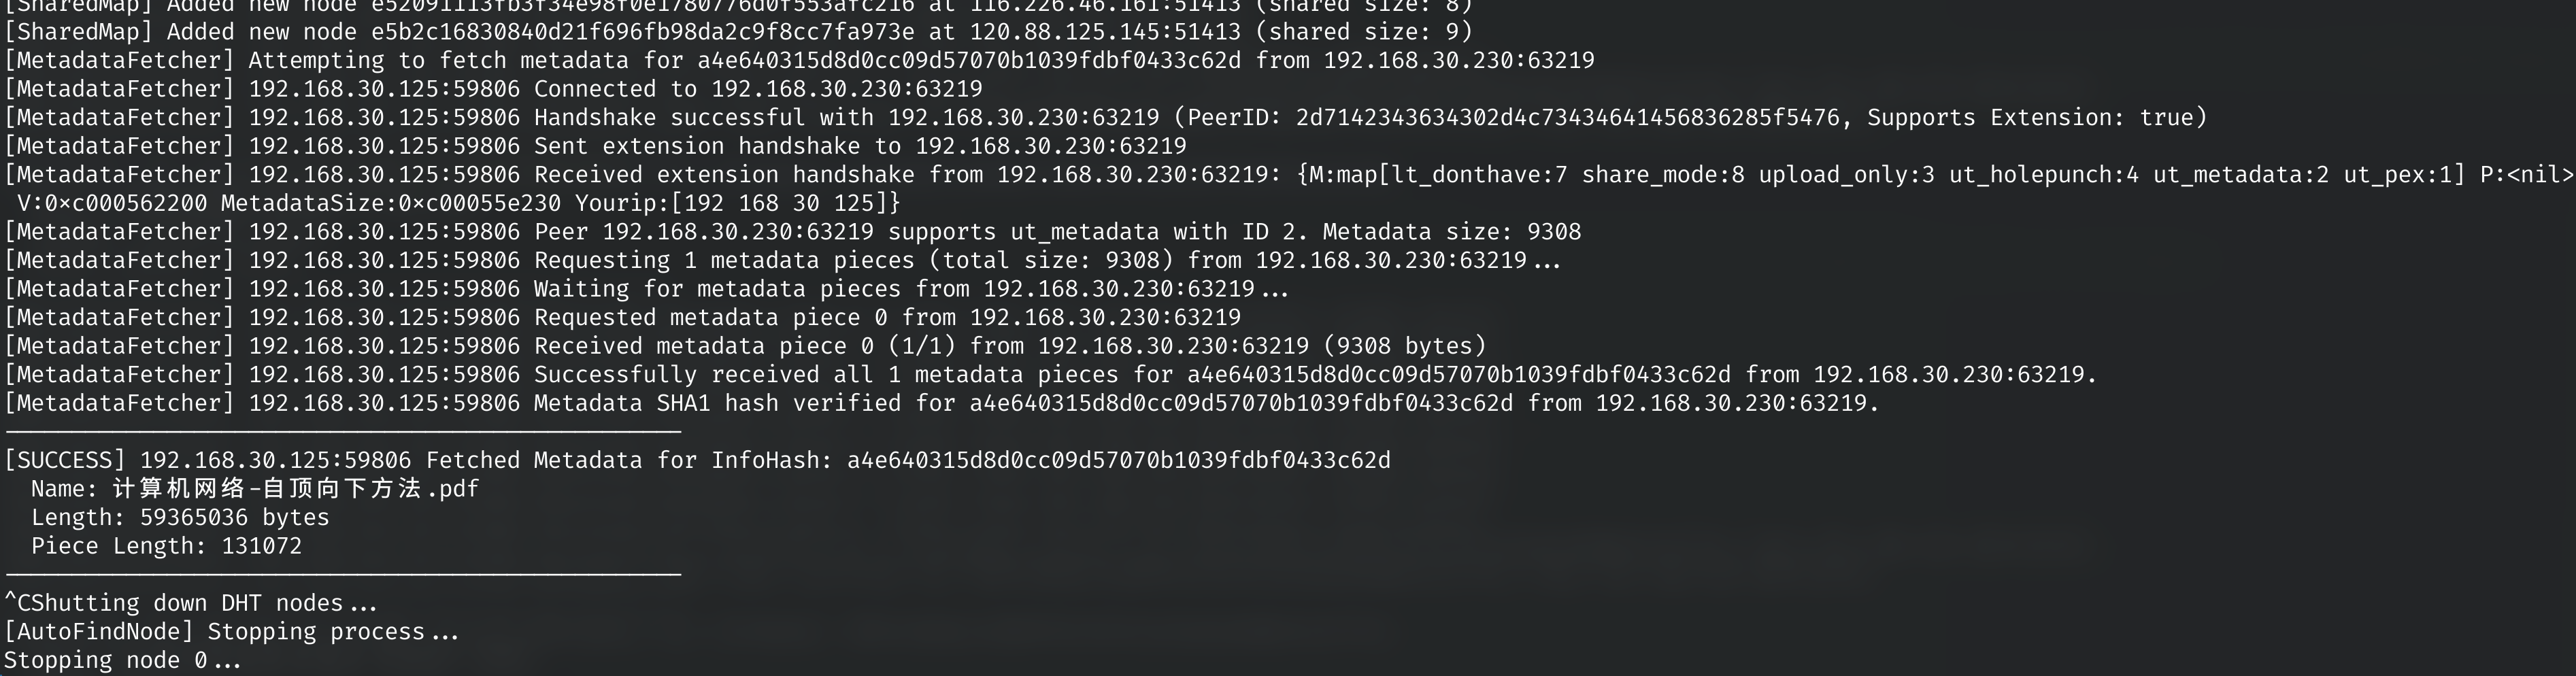The width and height of the screenshot is (2576, 676).
Task: Click the Yourip:[192 168 30 125] text
Action: pyautogui.click(x=737, y=203)
